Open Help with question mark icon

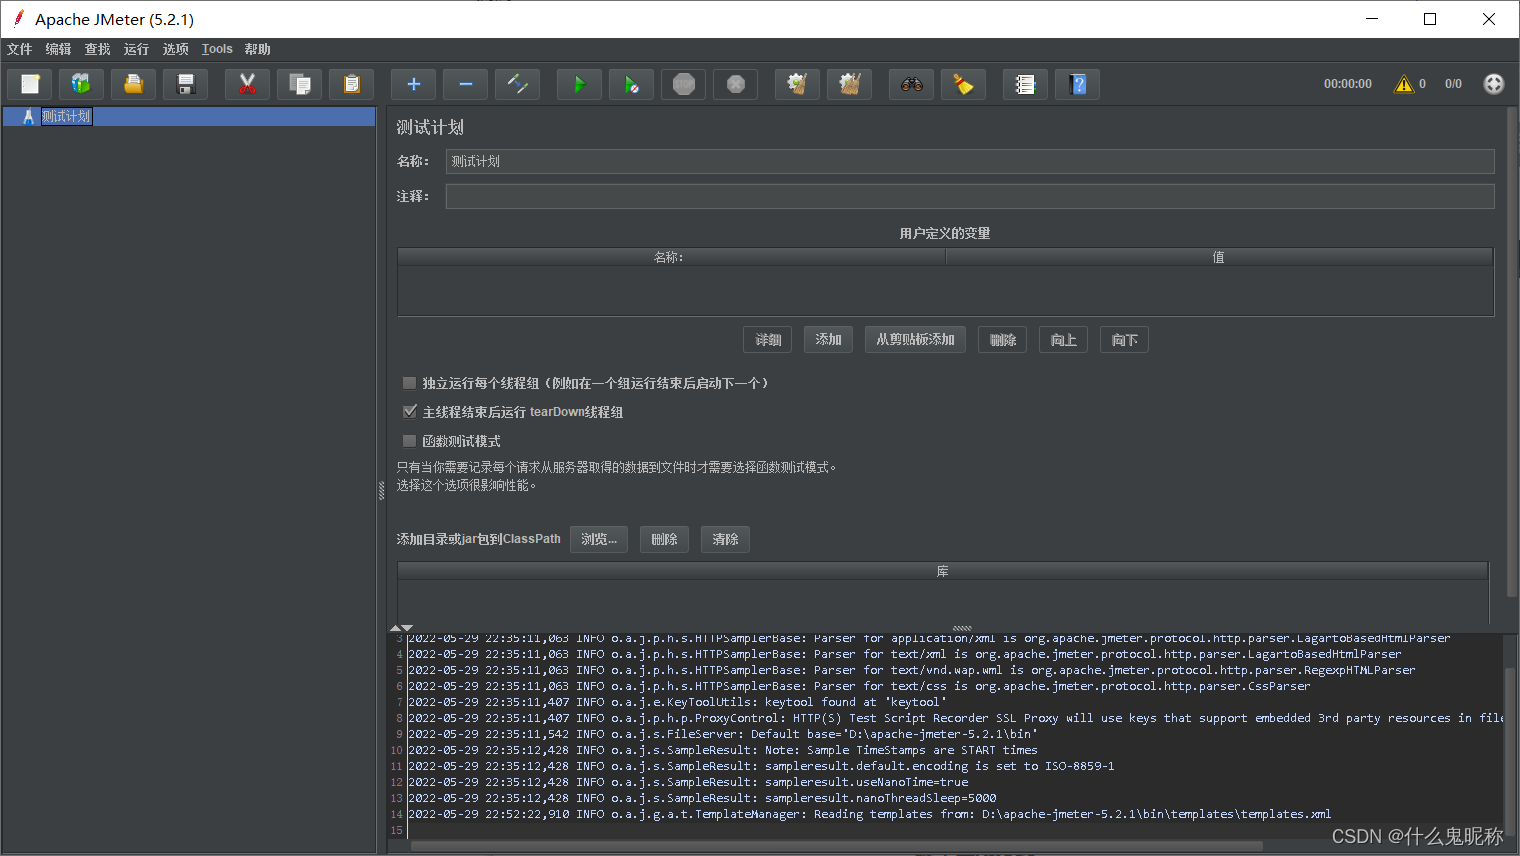(x=1077, y=85)
